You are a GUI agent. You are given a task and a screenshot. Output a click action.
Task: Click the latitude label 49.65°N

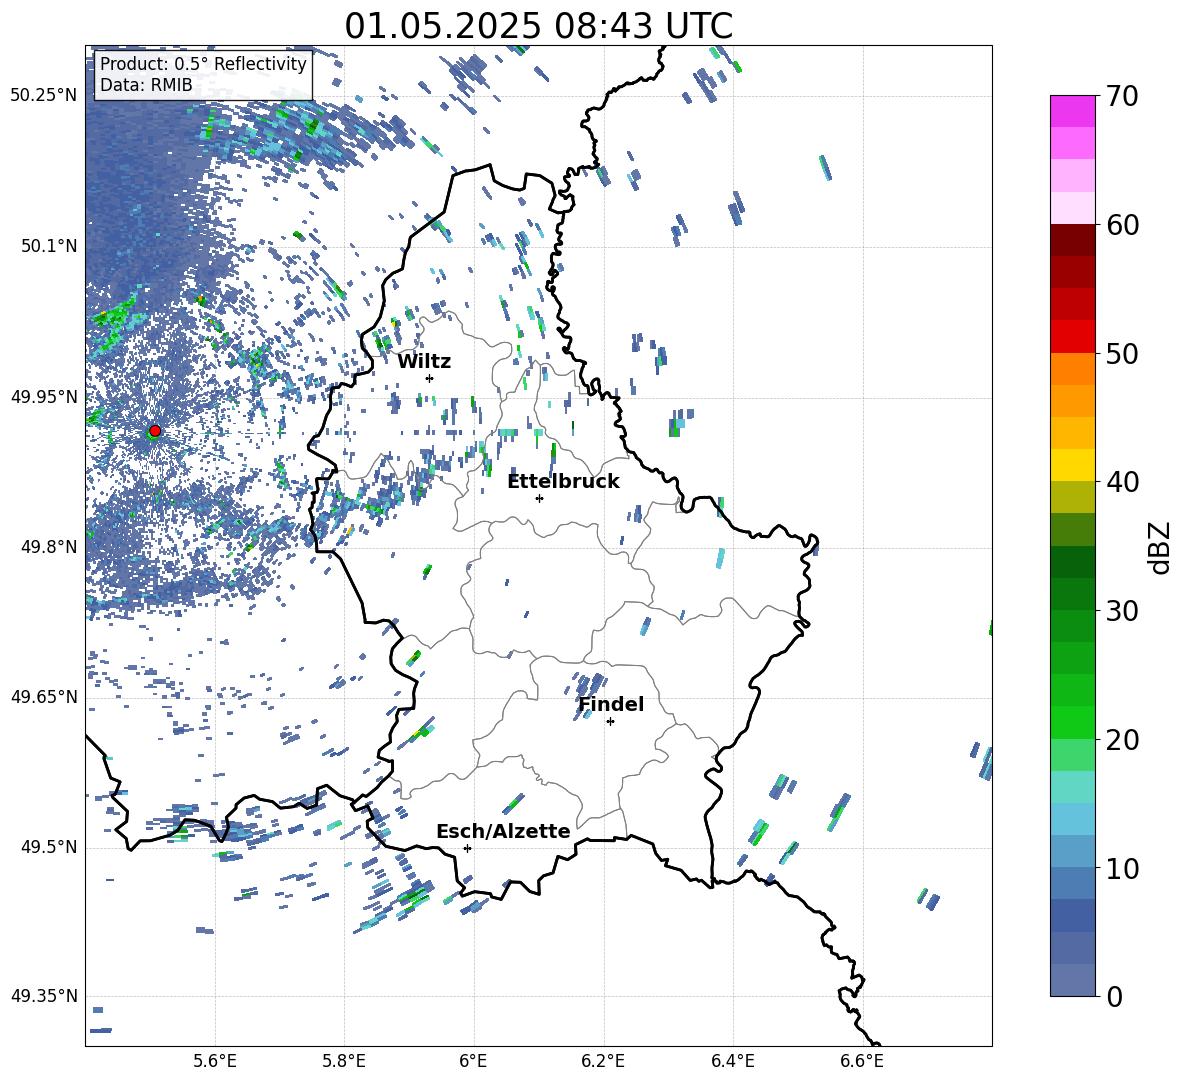(44, 697)
